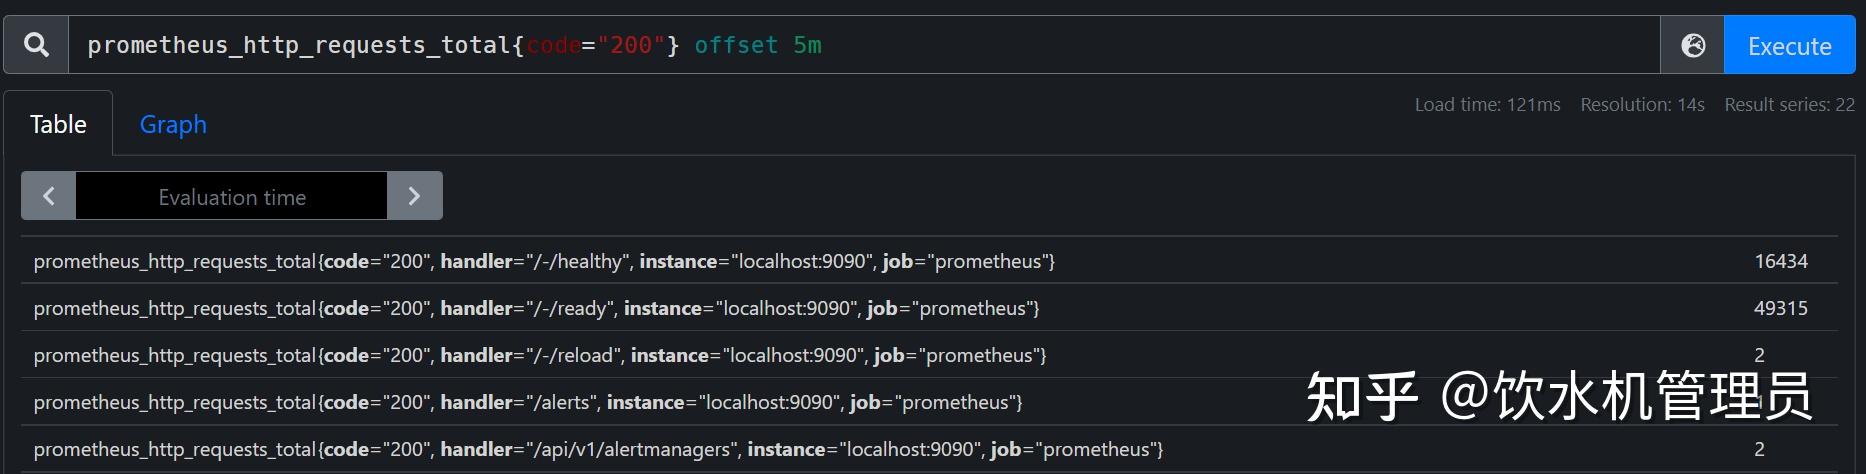Click into the PromQL expression input
This screenshot has height=474, width=1866.
click(x=860, y=45)
